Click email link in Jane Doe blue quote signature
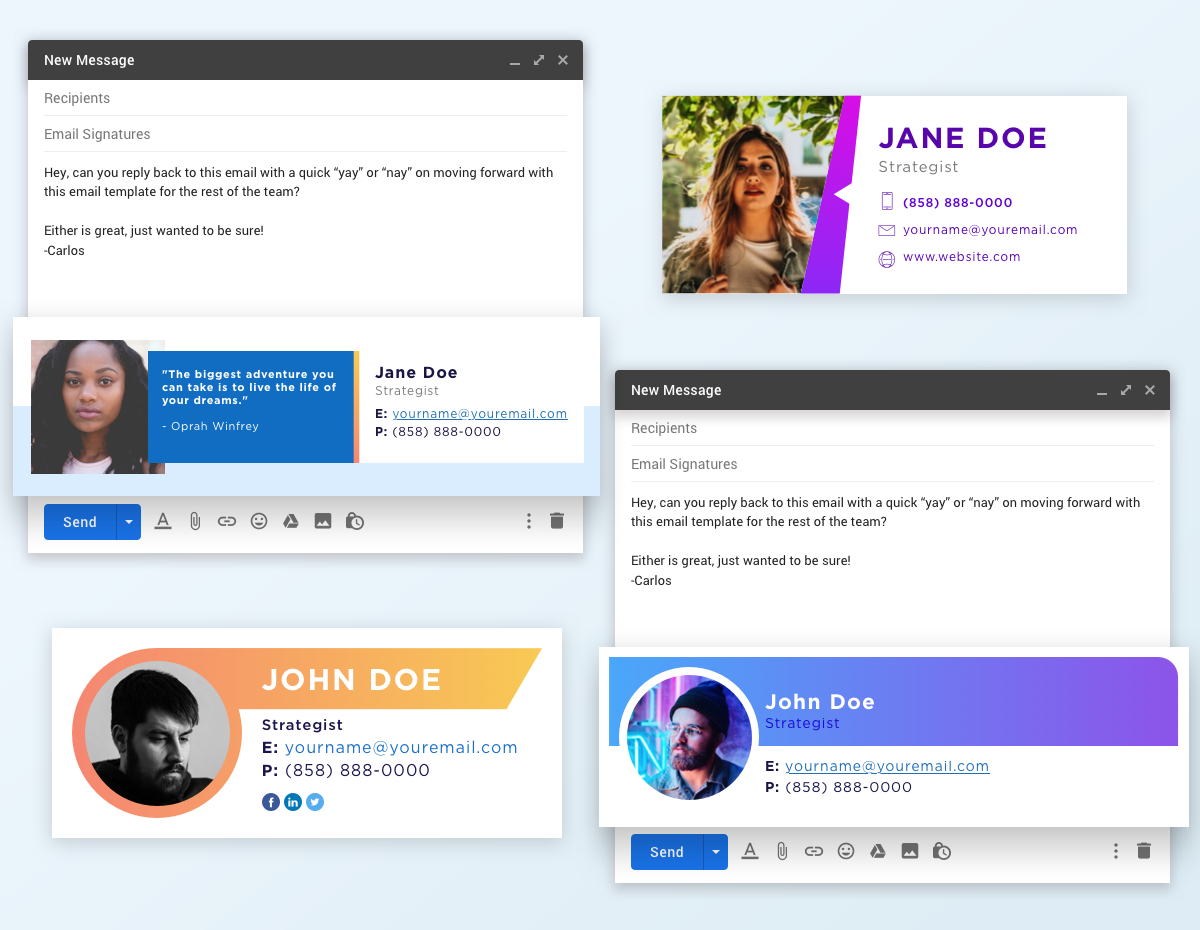The height and width of the screenshot is (930, 1200). coord(479,413)
